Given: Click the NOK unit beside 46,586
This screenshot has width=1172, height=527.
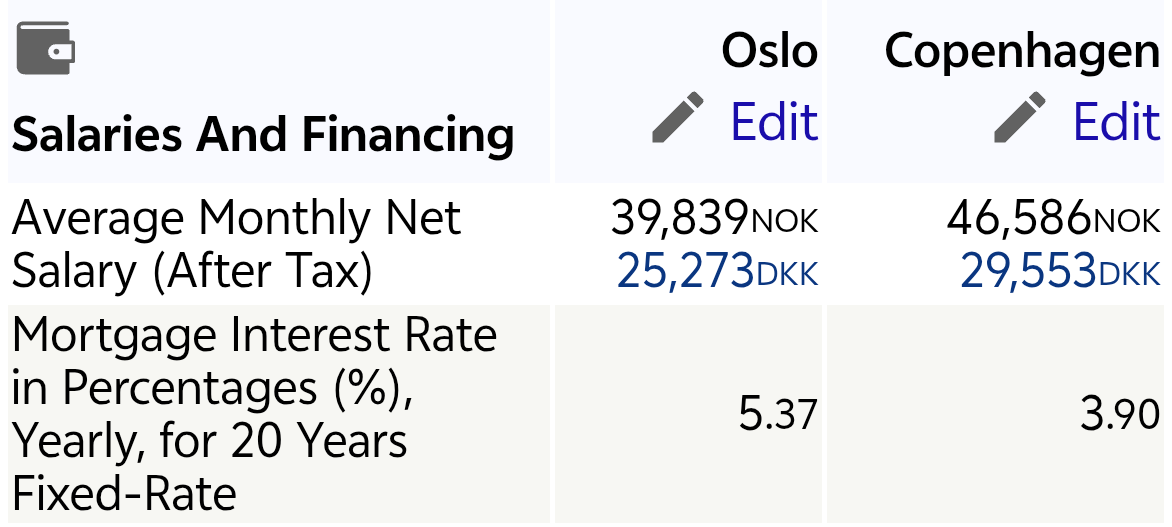Looking at the screenshot, I should pos(1127,221).
